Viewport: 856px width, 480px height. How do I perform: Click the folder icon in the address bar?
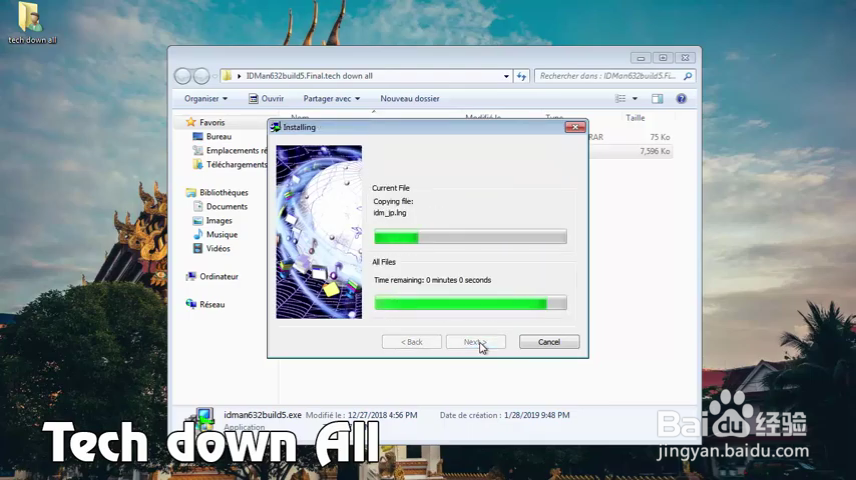coord(227,76)
